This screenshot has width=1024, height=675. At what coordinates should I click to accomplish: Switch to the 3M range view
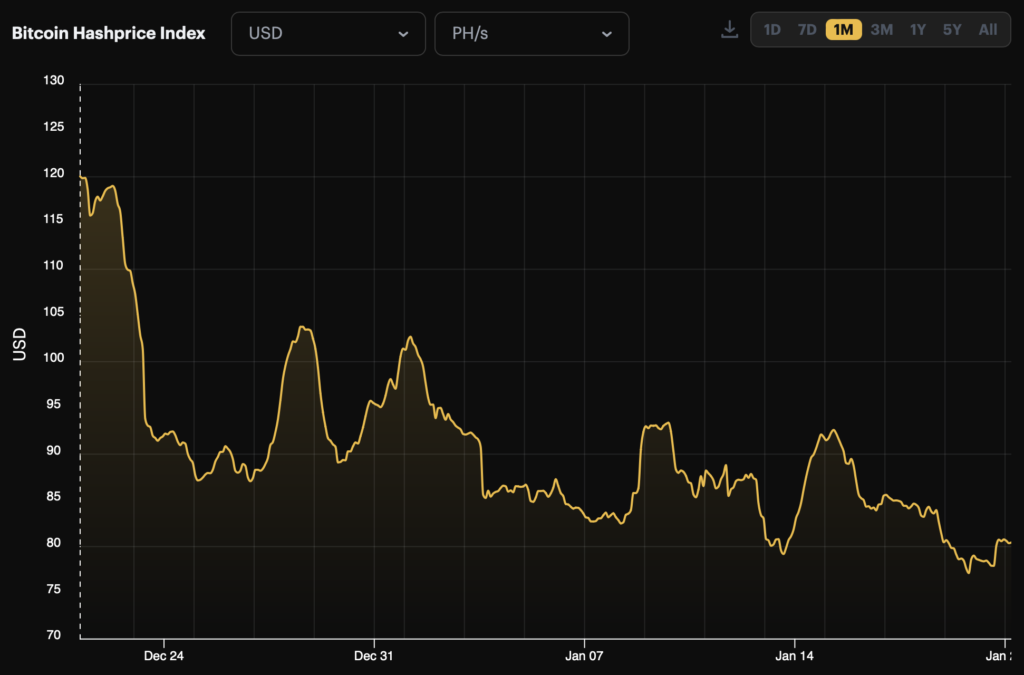pos(881,30)
